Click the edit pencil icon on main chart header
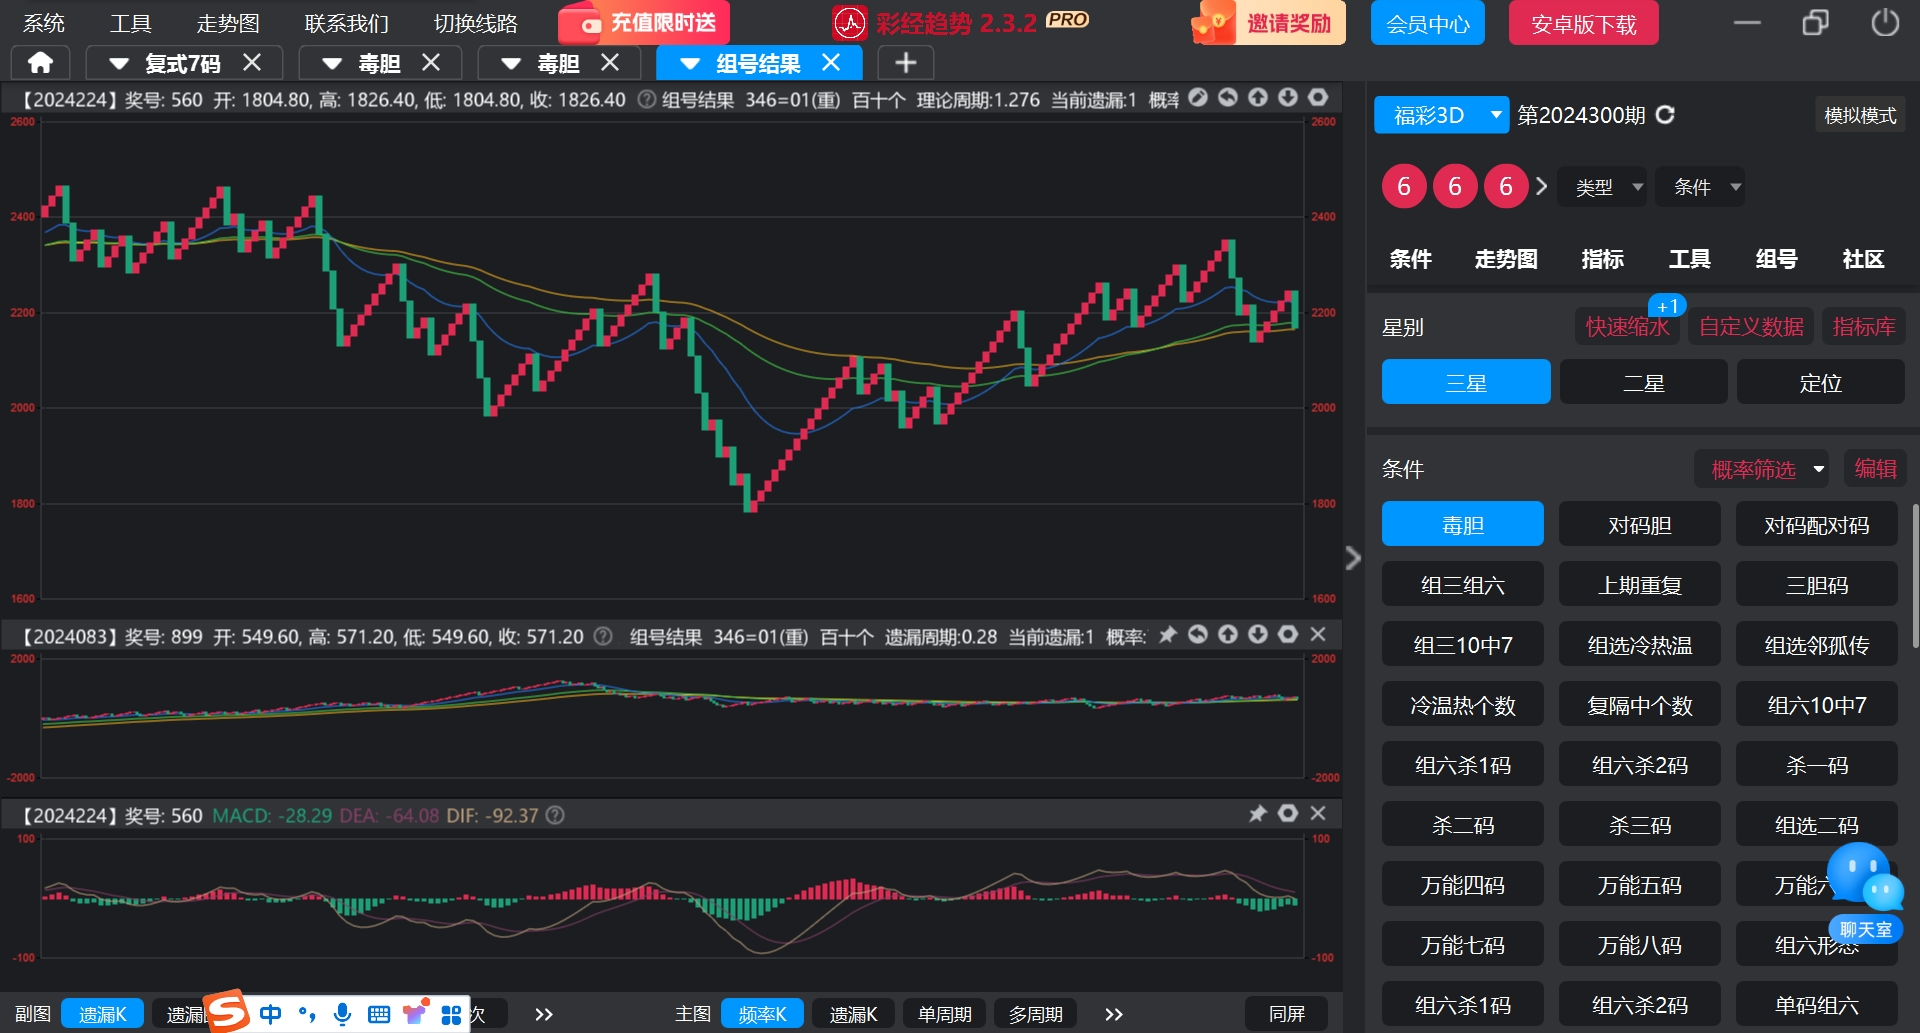Image resolution: width=1920 pixels, height=1033 pixels. point(1198,98)
